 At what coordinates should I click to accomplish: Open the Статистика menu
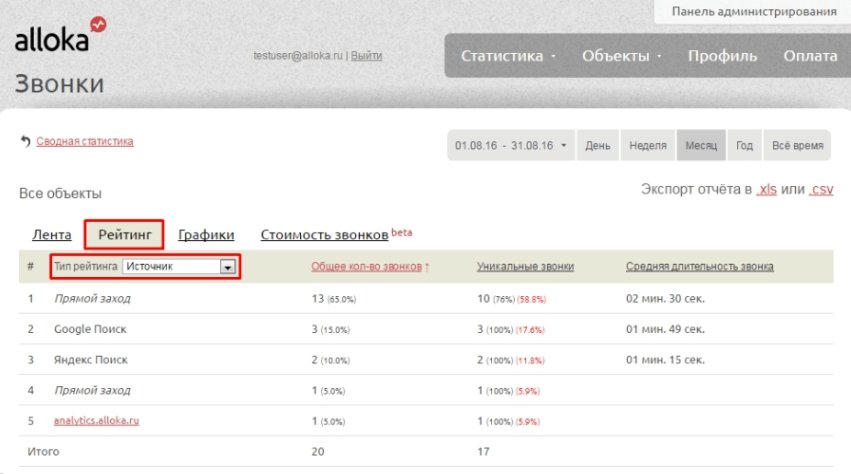(x=508, y=56)
